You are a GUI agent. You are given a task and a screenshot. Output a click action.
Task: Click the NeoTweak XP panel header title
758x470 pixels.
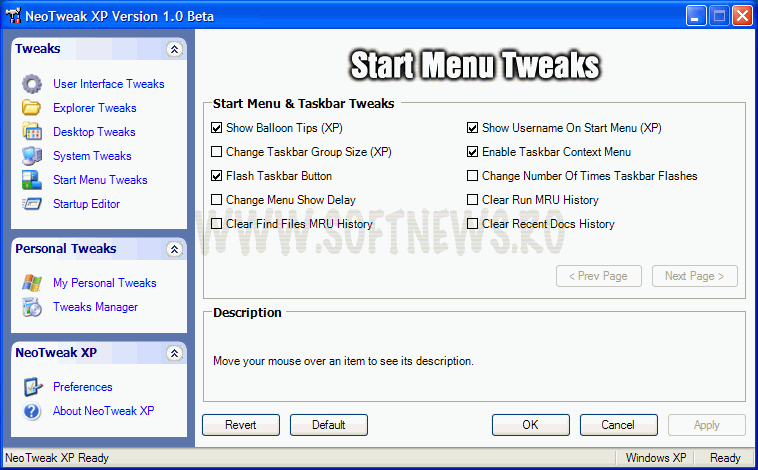tap(56, 352)
